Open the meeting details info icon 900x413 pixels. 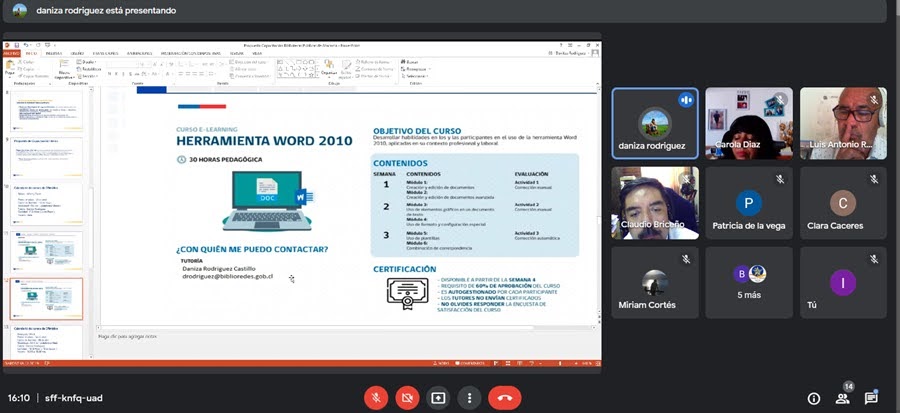pos(814,398)
